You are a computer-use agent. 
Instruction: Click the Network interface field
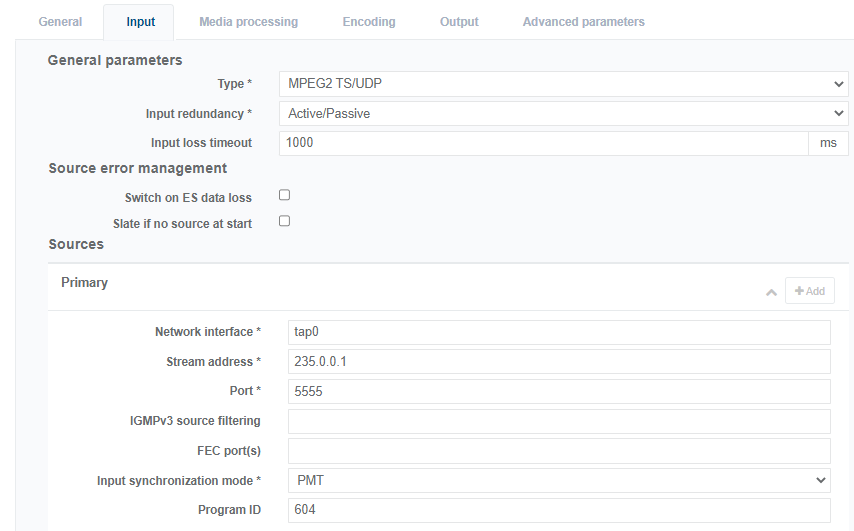click(x=559, y=332)
